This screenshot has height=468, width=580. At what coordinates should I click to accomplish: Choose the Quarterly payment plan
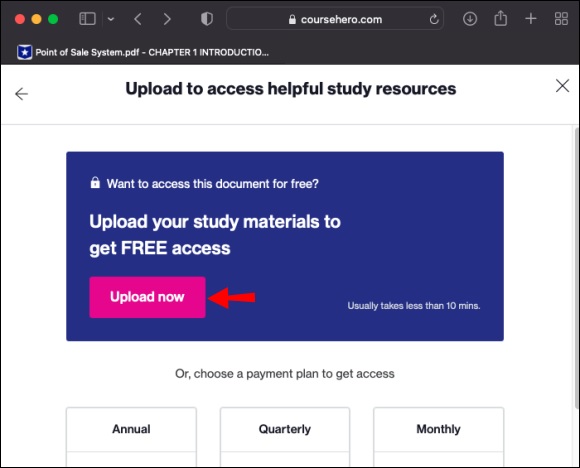tap(285, 429)
